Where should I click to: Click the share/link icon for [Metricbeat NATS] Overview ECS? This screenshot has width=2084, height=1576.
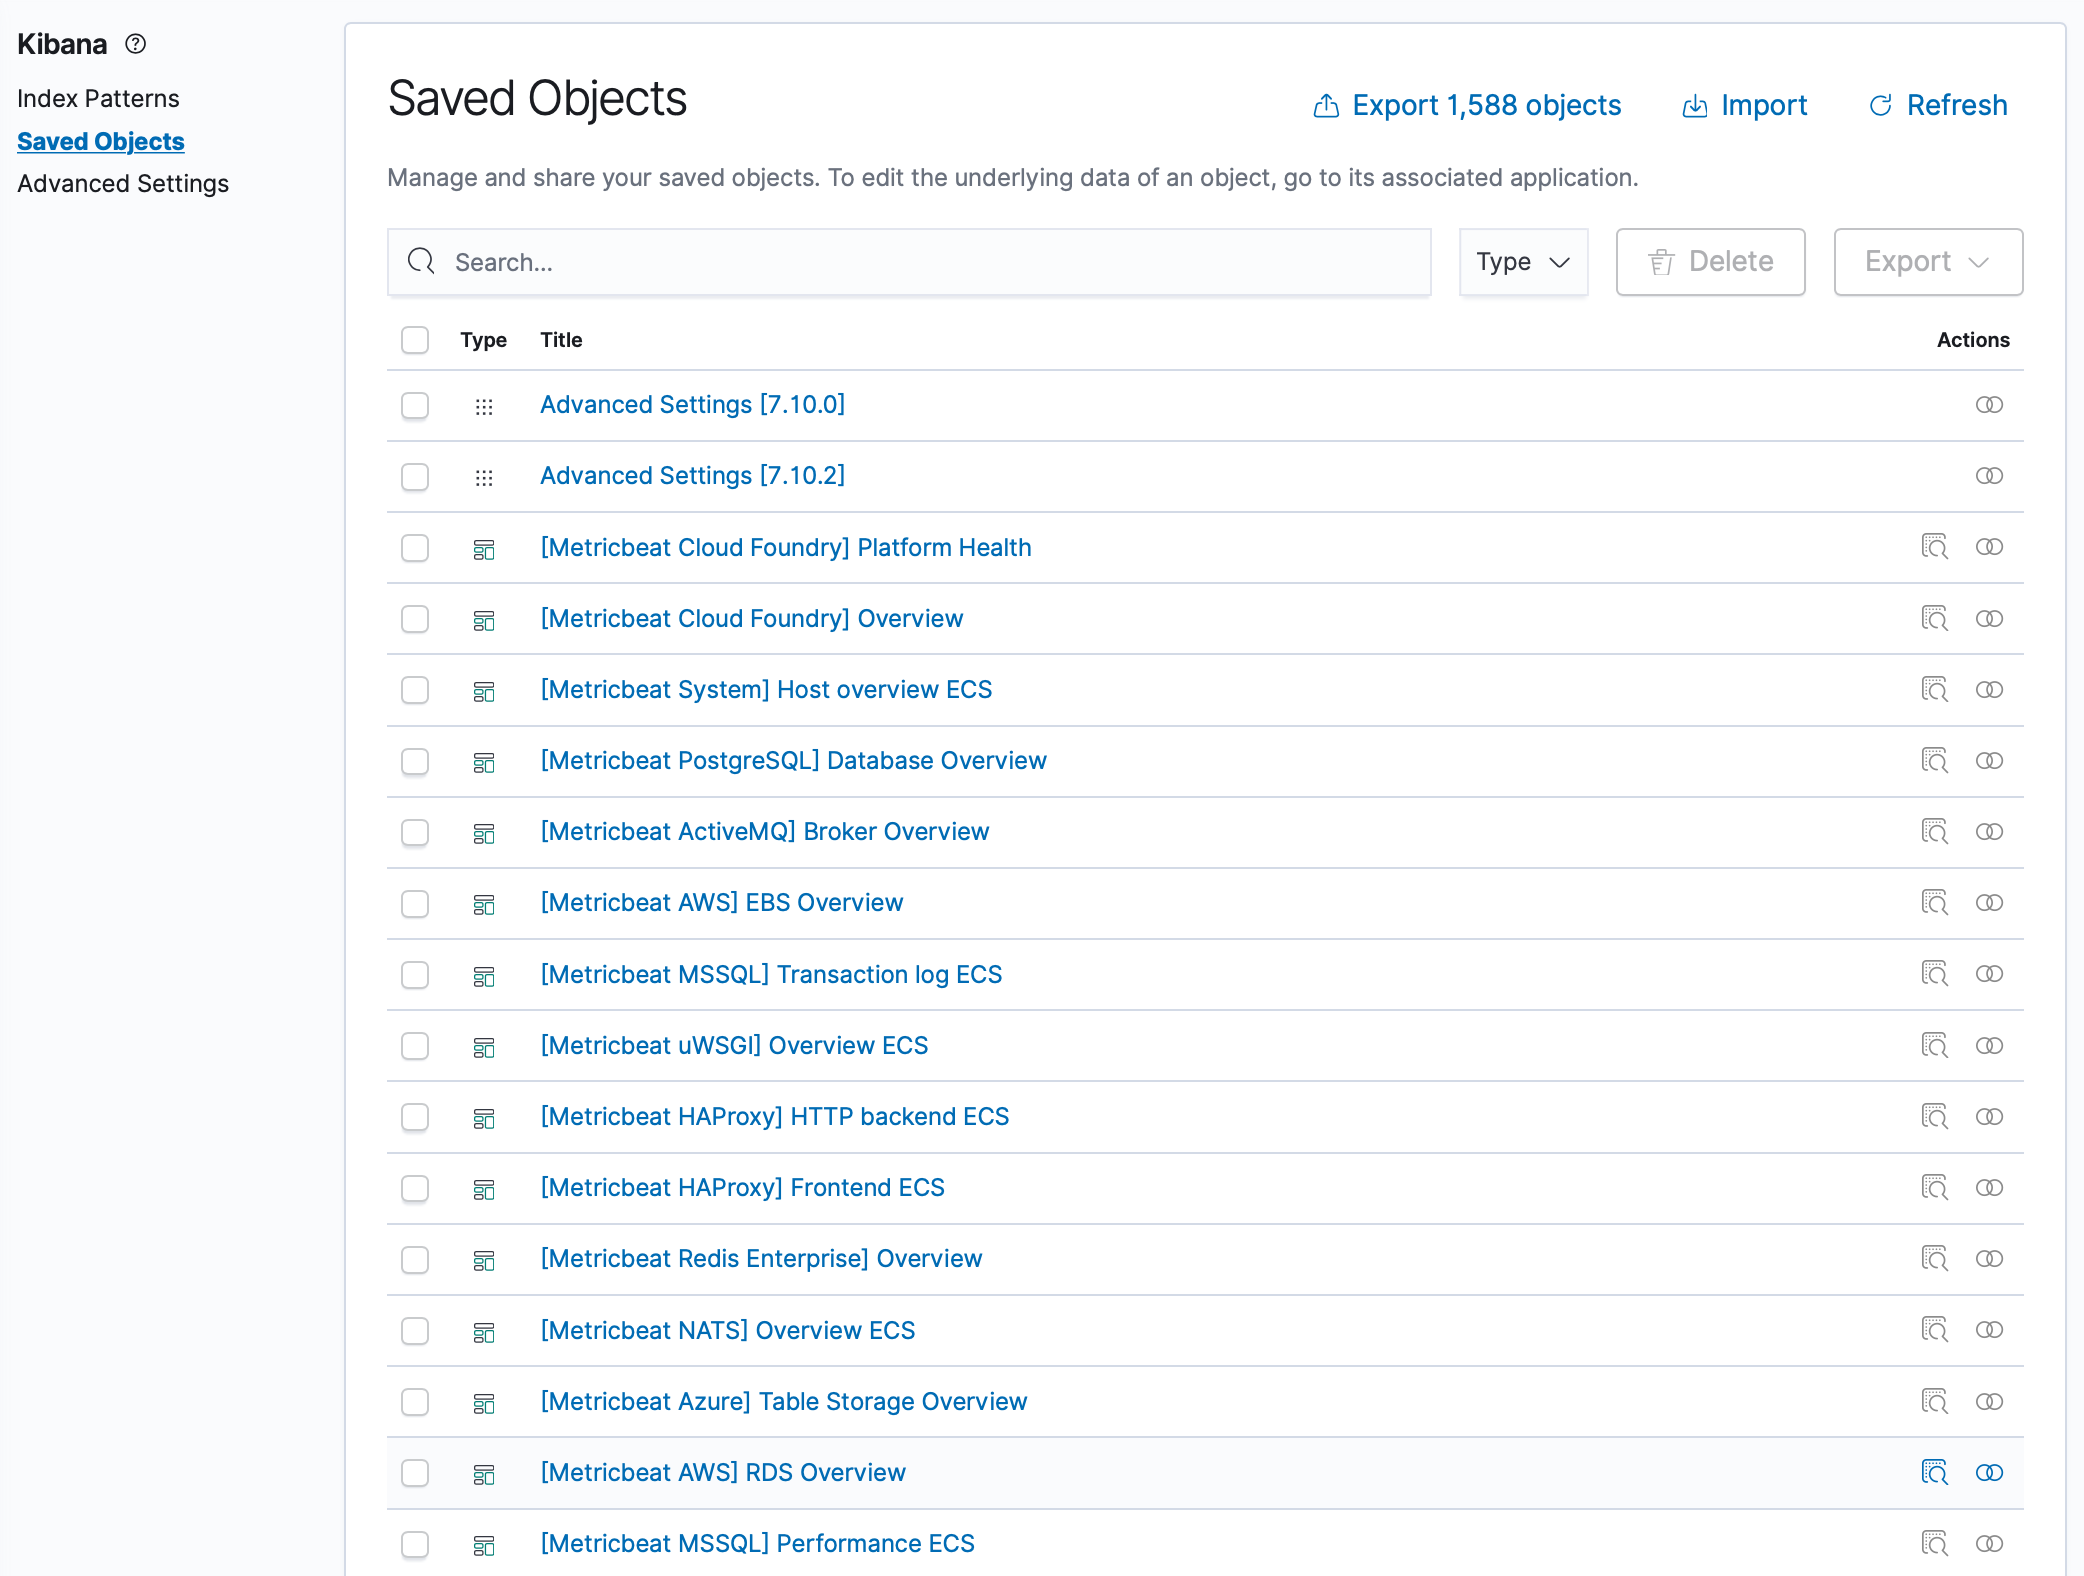[x=1988, y=1329]
